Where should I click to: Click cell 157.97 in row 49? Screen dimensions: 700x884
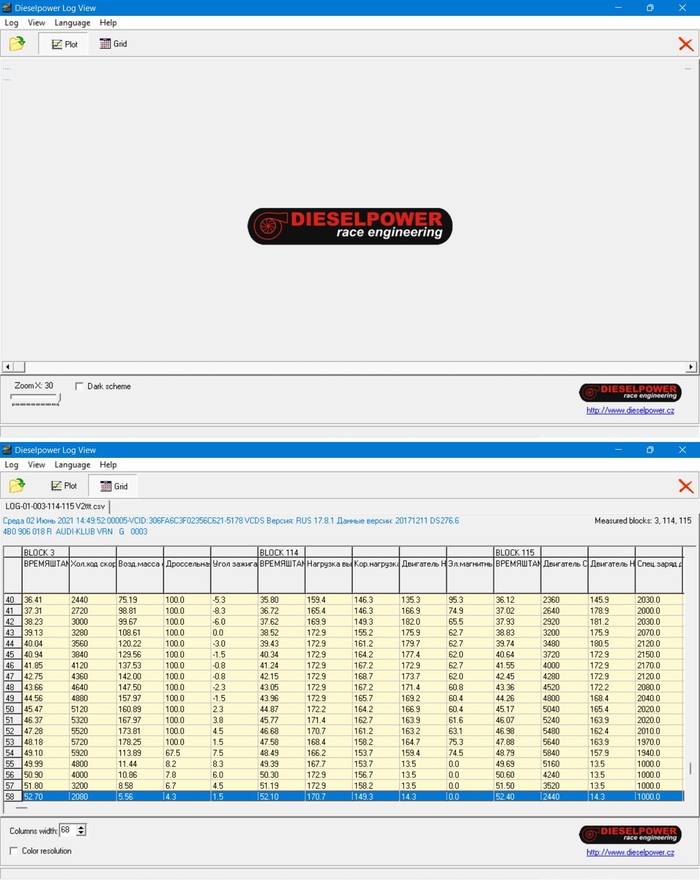tap(140, 698)
